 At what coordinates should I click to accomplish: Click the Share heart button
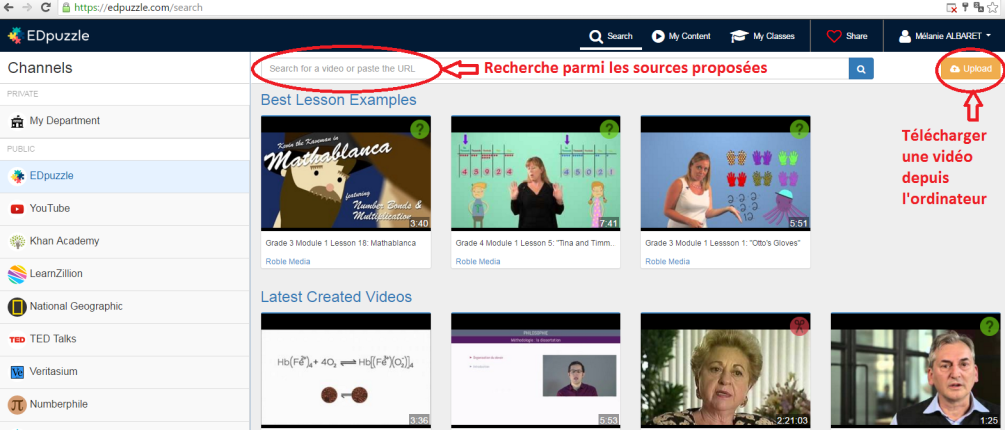coord(846,36)
